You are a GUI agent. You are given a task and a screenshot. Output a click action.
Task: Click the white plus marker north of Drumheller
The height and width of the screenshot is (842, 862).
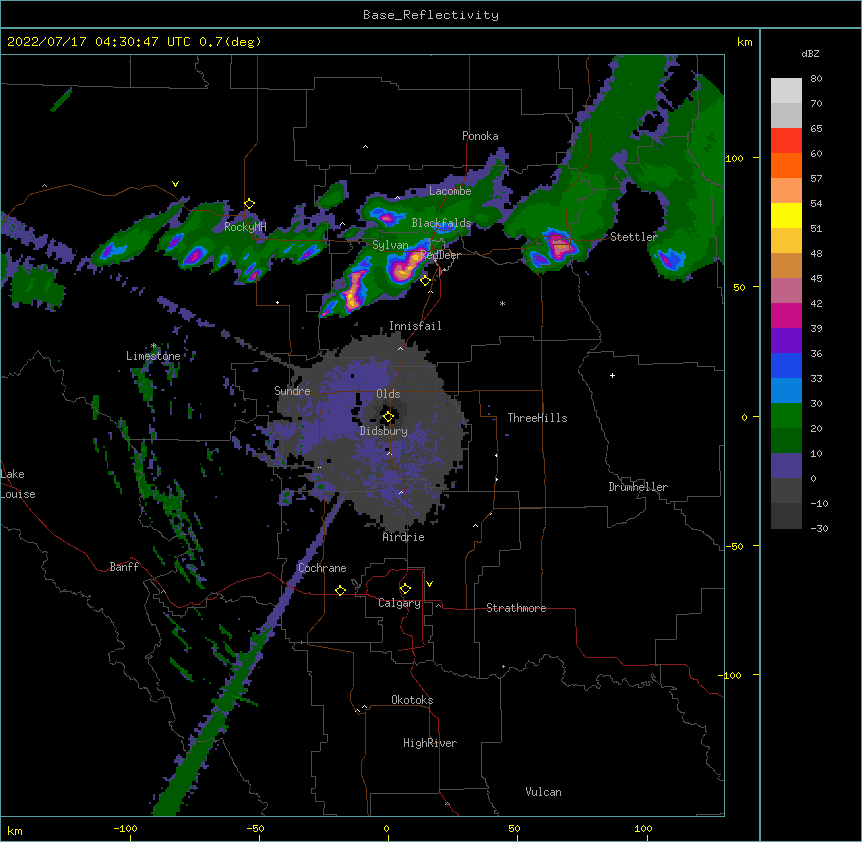[612, 375]
